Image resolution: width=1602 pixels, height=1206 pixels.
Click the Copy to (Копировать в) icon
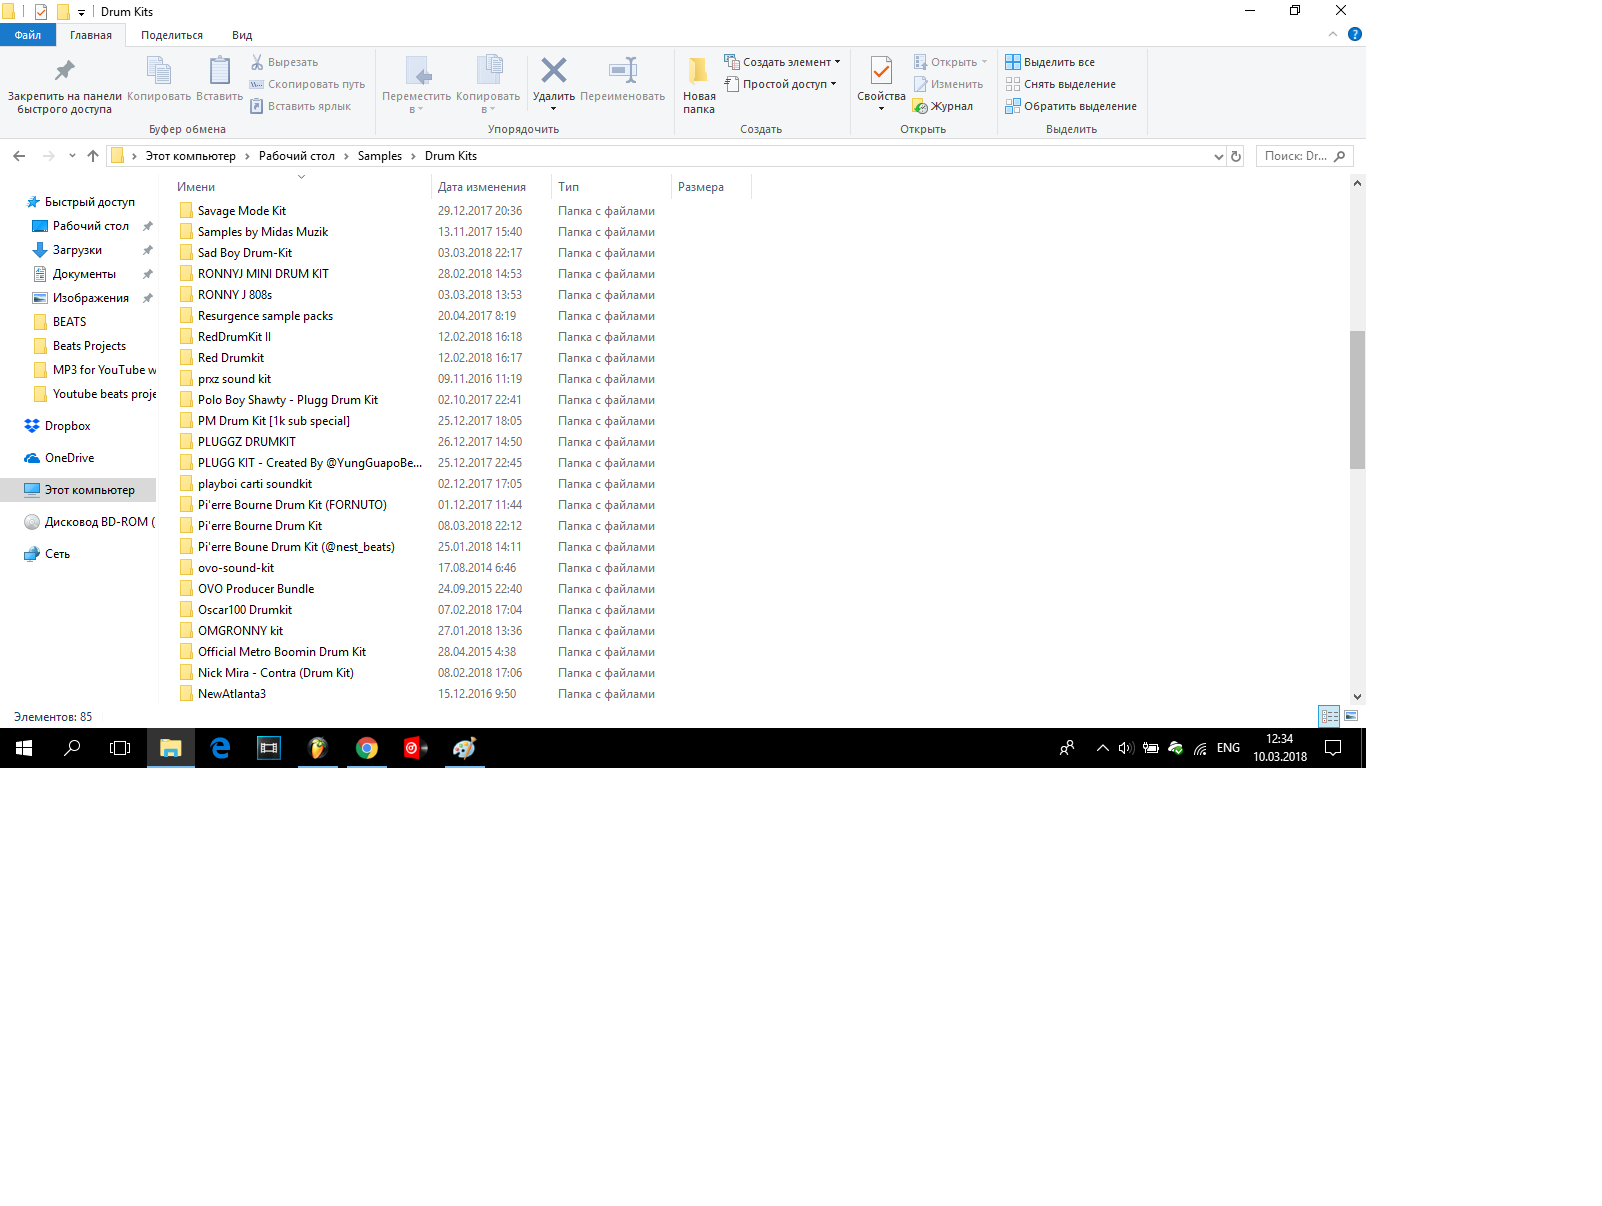[x=488, y=70]
